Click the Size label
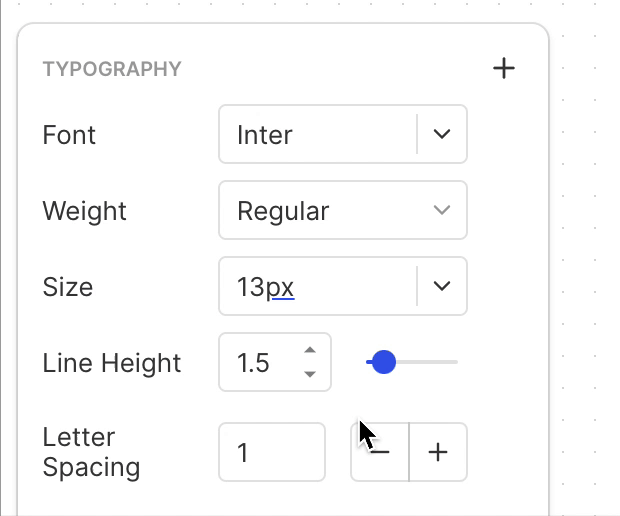Screen dimensions: 620x516 coord(68,287)
